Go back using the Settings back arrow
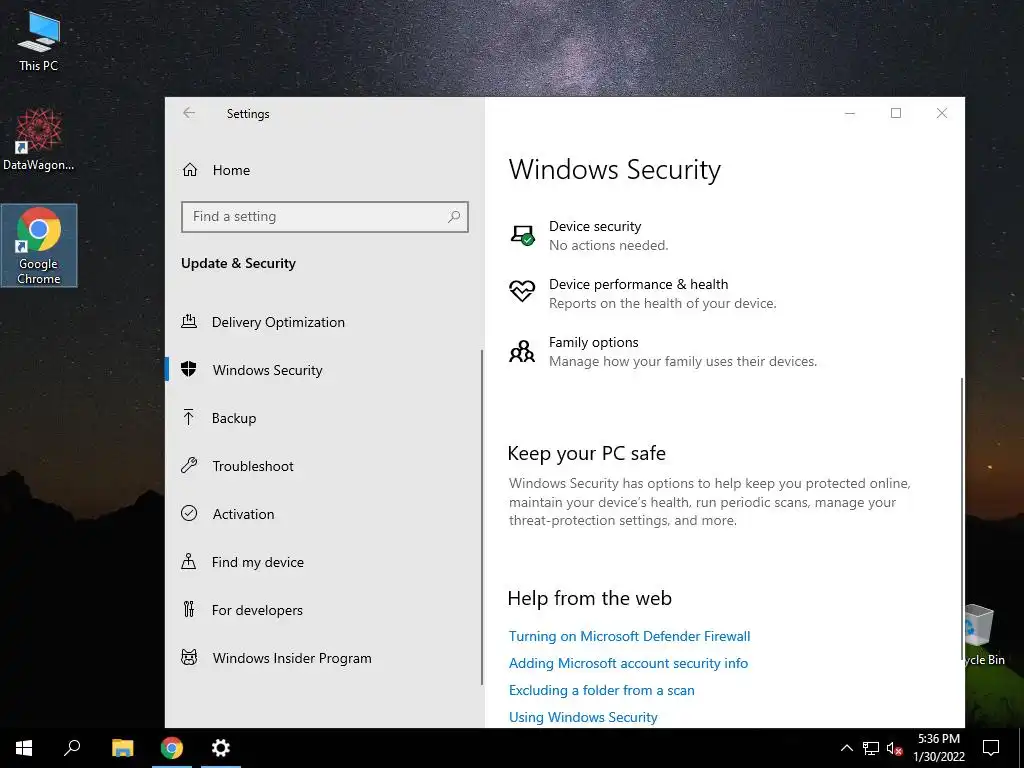Screen dimensions: 1024x768 (189, 113)
